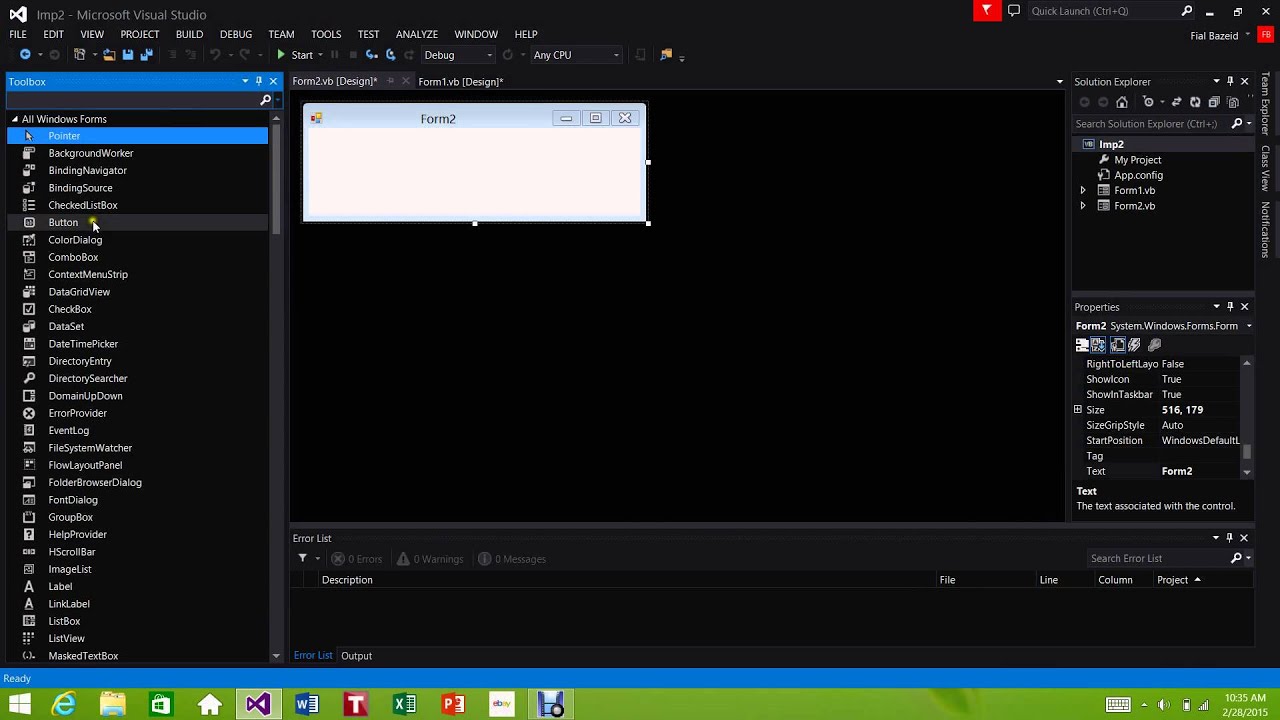Switch to Form1.vb [Design] tab
The width and height of the screenshot is (1280, 720).
[460, 82]
